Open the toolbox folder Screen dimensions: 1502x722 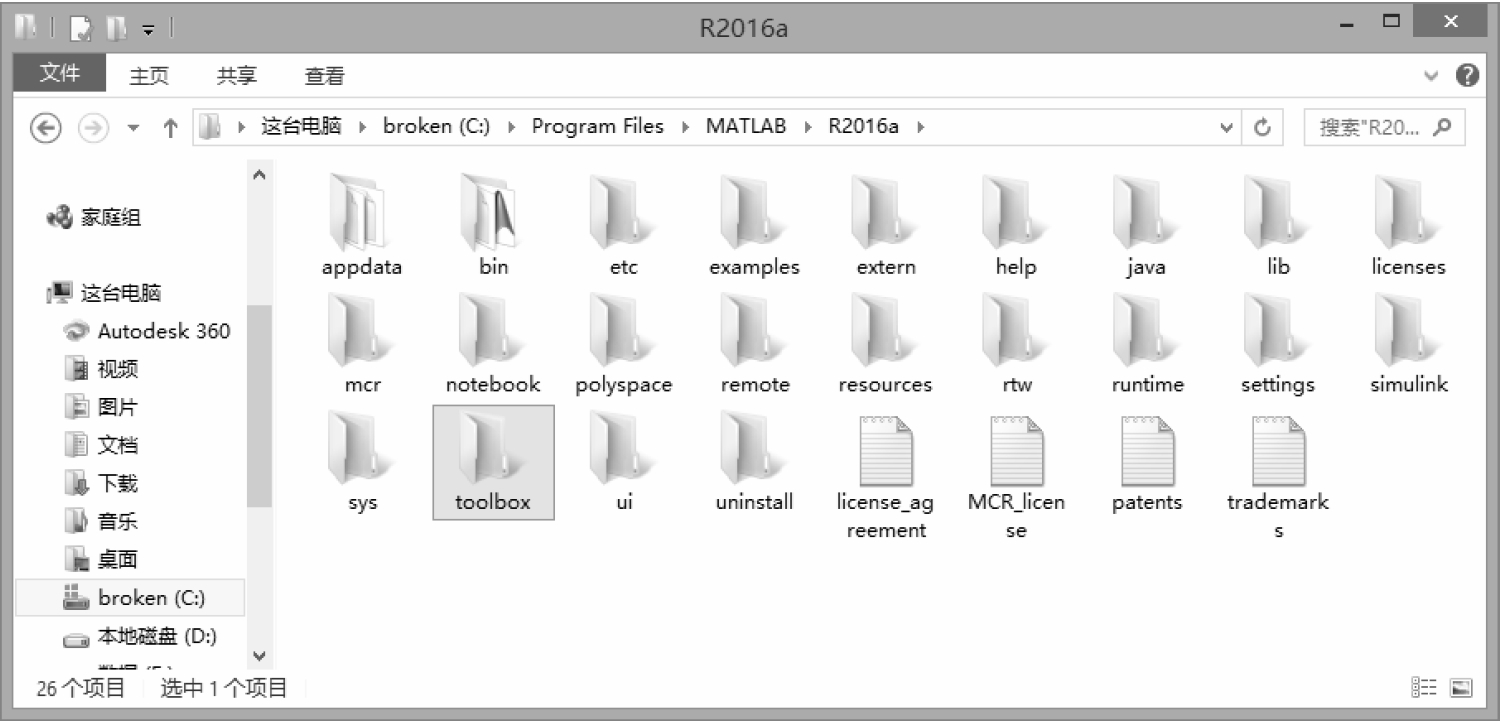pyautogui.click(x=492, y=461)
